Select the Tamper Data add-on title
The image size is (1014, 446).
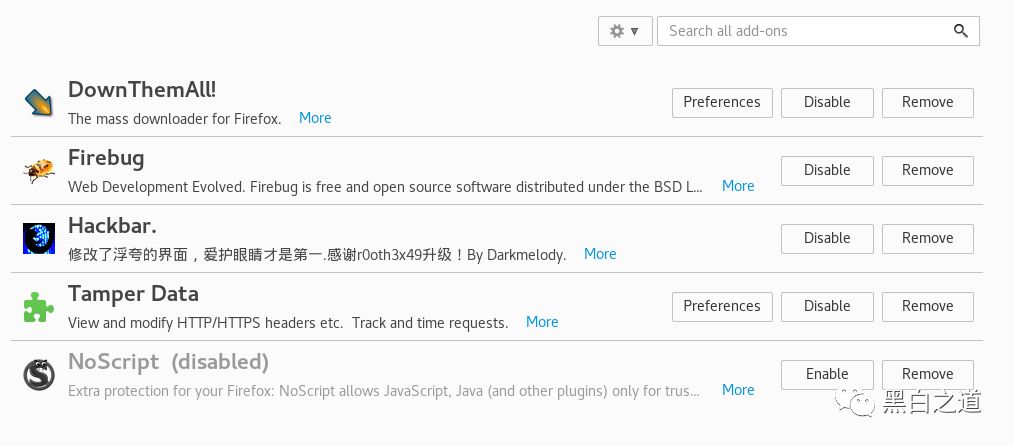(133, 294)
